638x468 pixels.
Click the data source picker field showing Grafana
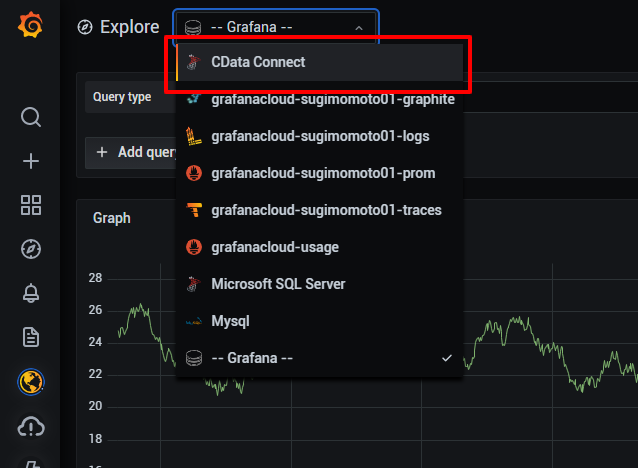[x=276, y=27]
